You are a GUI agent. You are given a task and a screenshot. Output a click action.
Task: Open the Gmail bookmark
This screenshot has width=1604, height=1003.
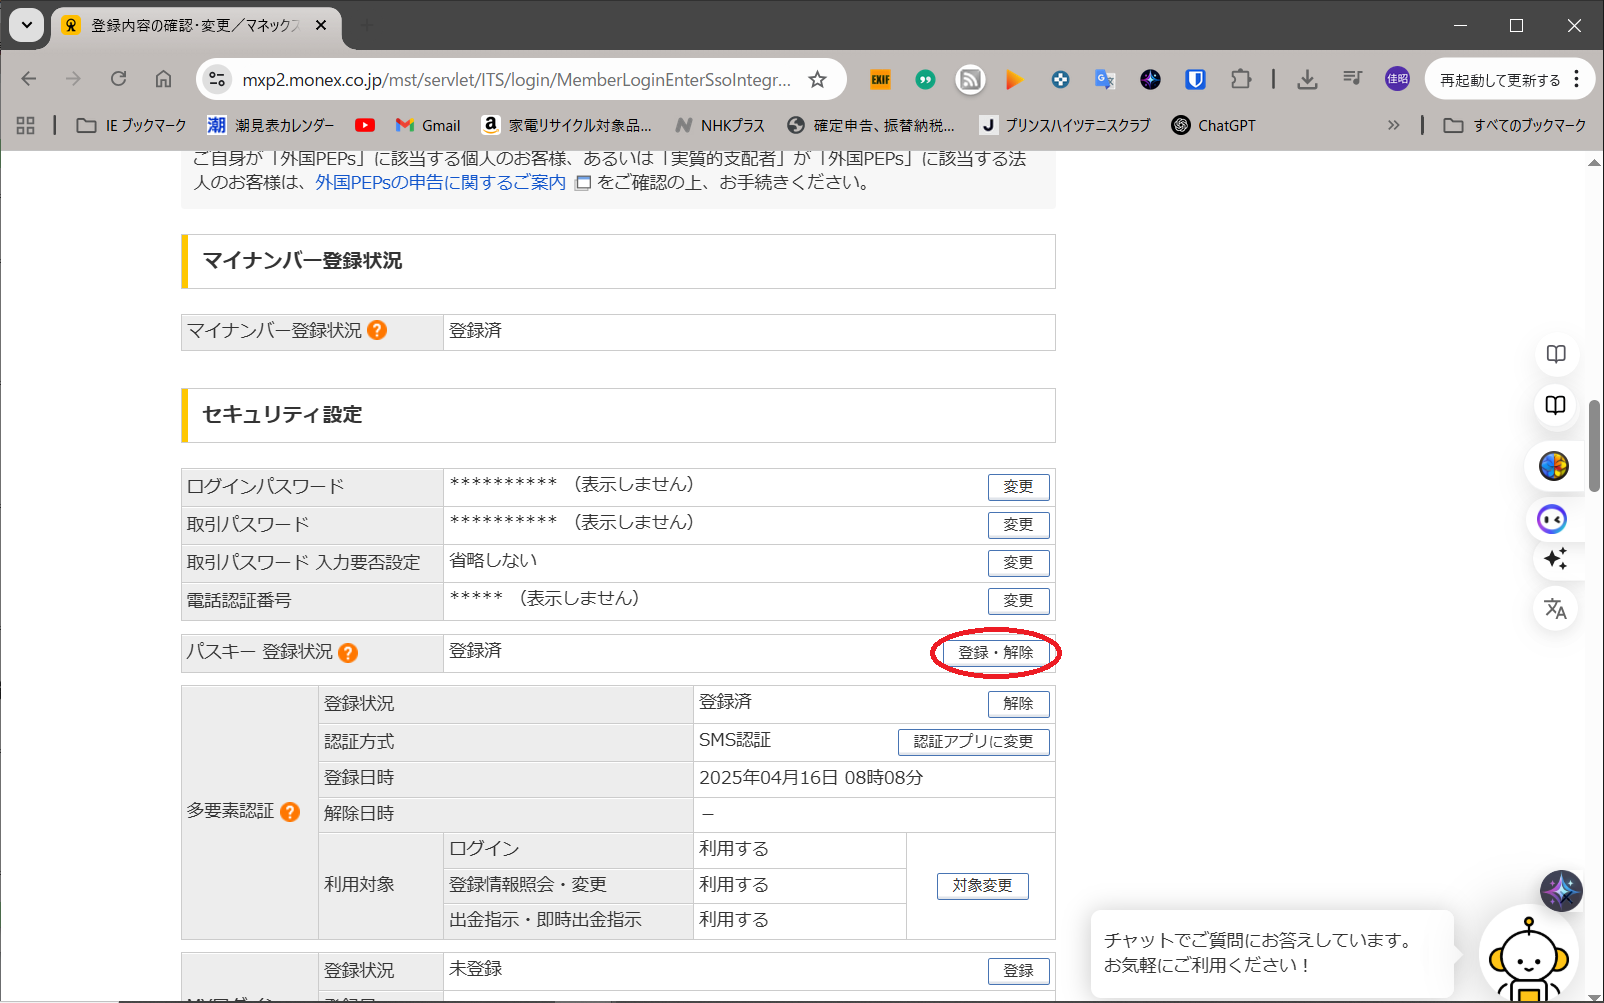(428, 125)
